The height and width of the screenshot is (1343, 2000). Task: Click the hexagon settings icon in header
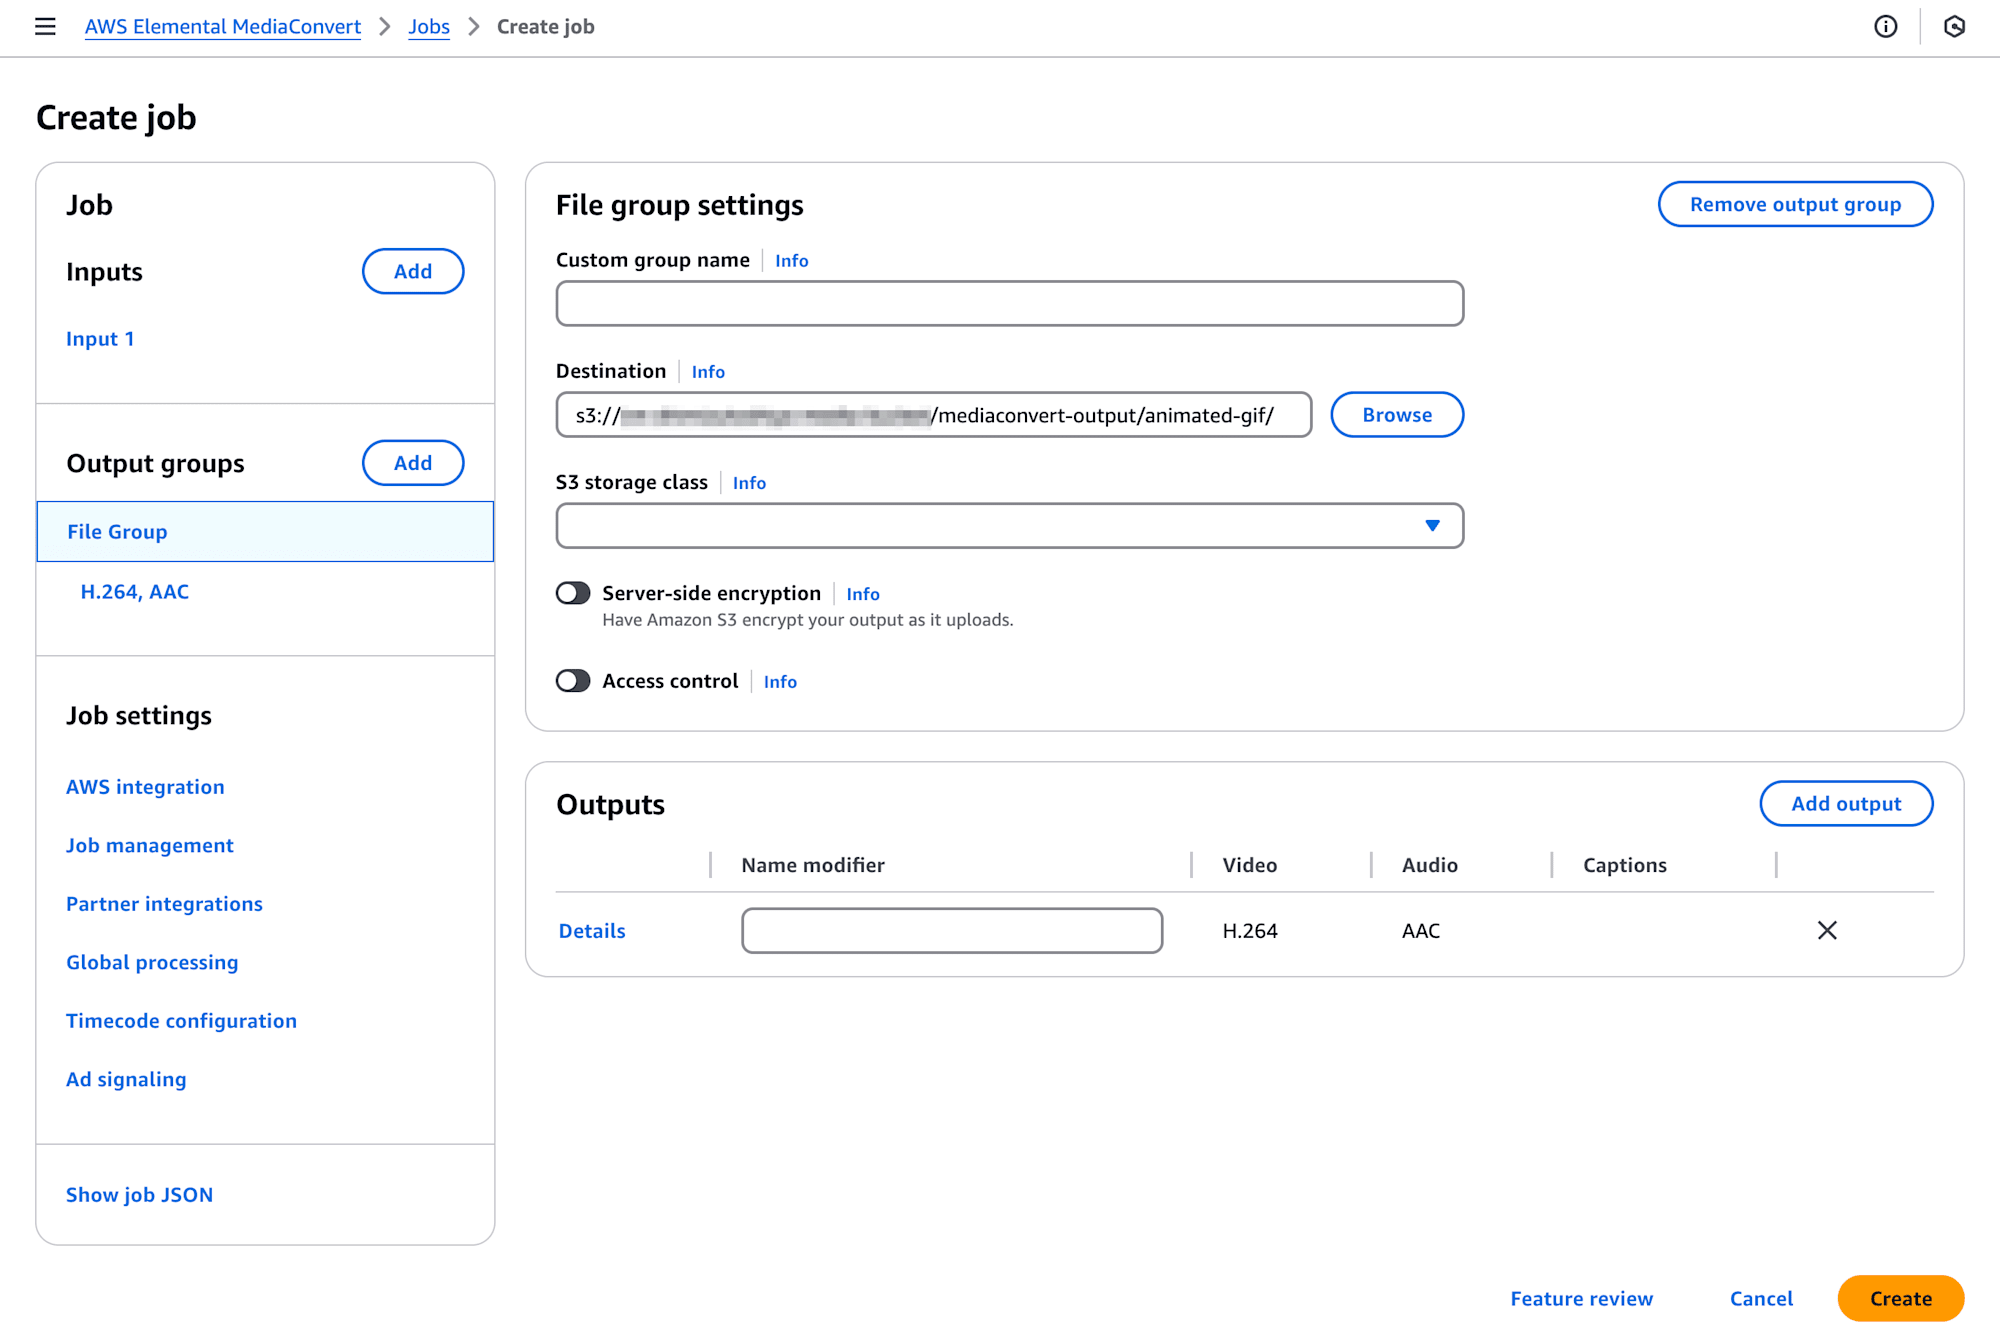point(1954,27)
